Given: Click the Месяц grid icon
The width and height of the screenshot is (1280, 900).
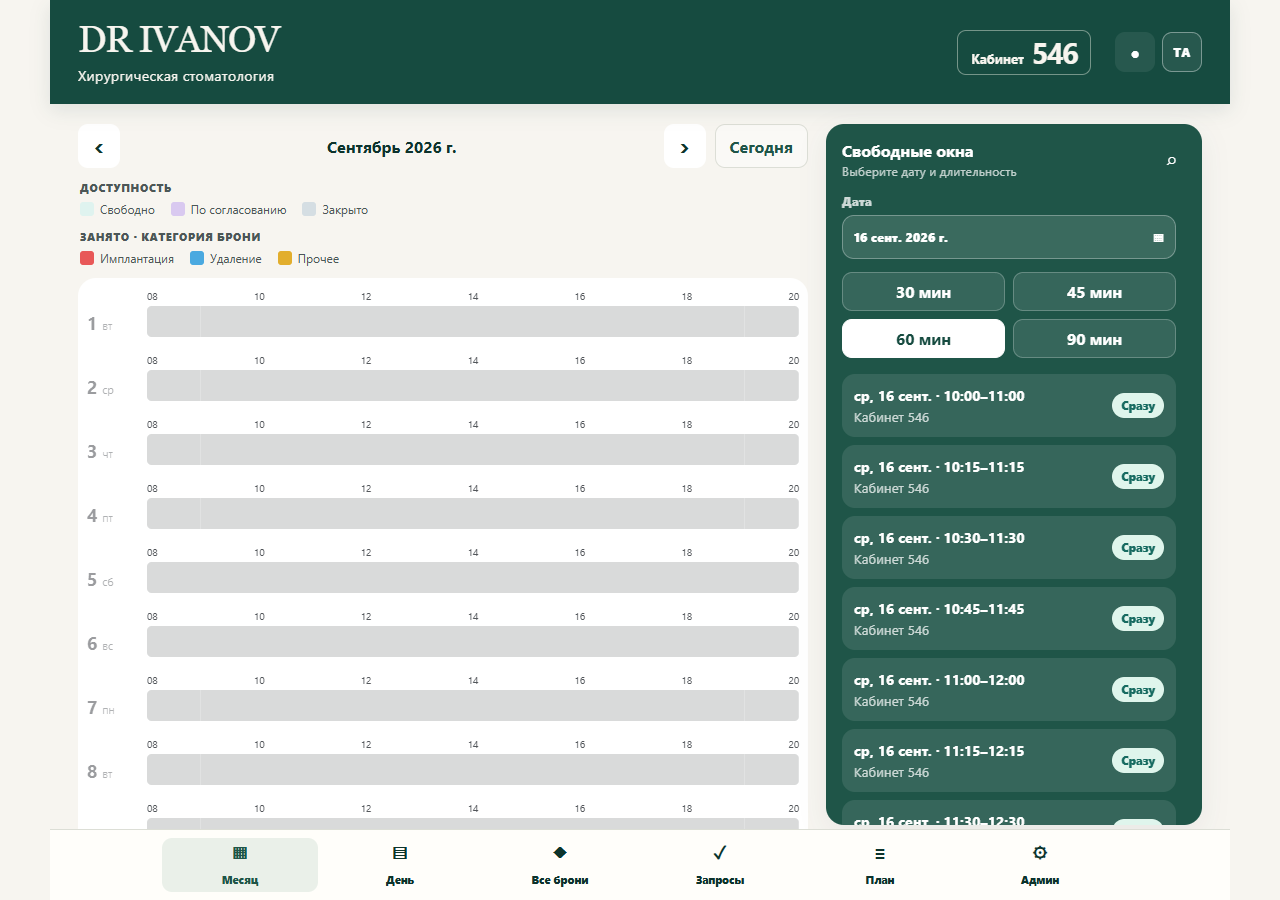Looking at the screenshot, I should (240, 853).
